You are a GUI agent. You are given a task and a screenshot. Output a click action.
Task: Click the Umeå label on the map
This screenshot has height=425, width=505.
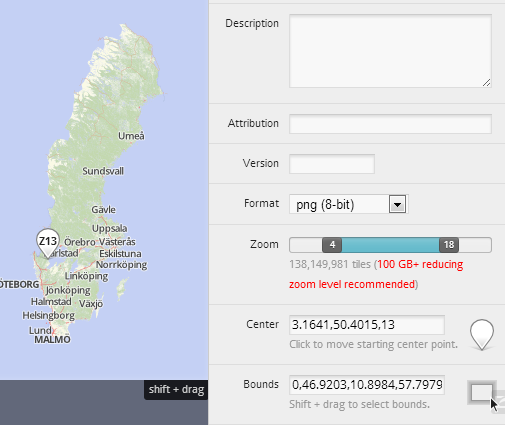click(x=131, y=136)
